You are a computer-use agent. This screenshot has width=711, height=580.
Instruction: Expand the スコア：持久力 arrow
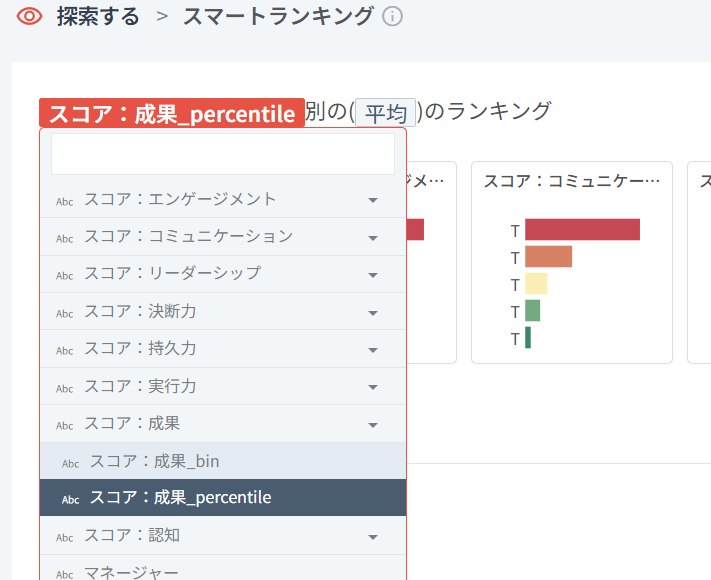(373, 350)
